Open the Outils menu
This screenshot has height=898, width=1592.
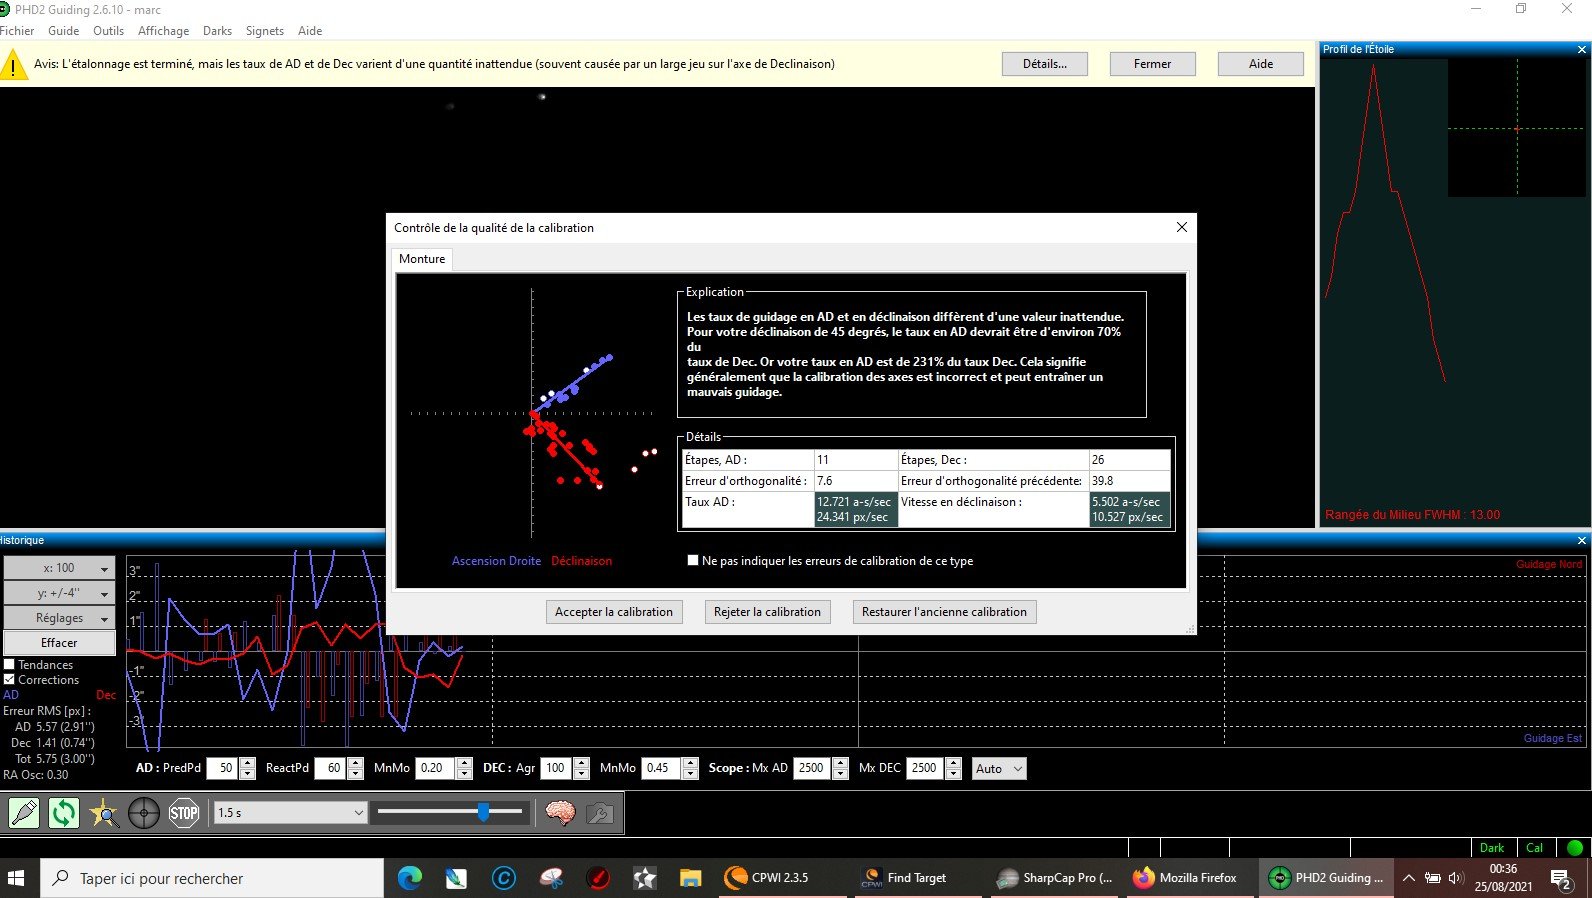coord(108,31)
